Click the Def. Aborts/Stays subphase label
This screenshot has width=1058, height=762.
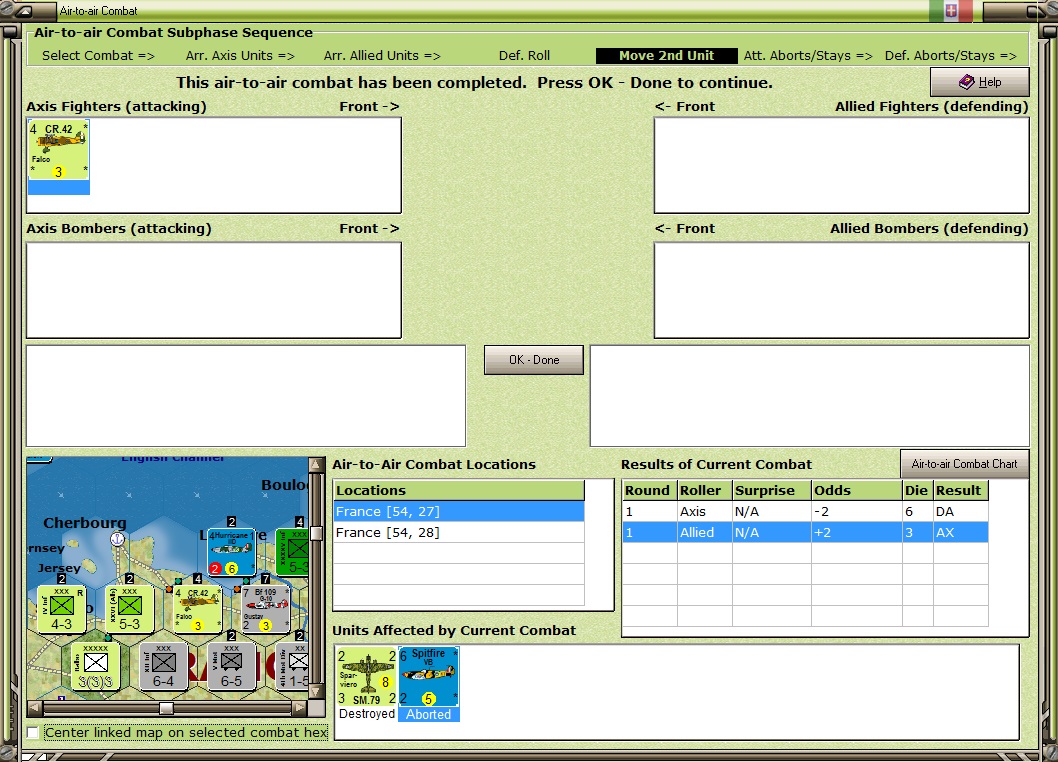[951, 55]
